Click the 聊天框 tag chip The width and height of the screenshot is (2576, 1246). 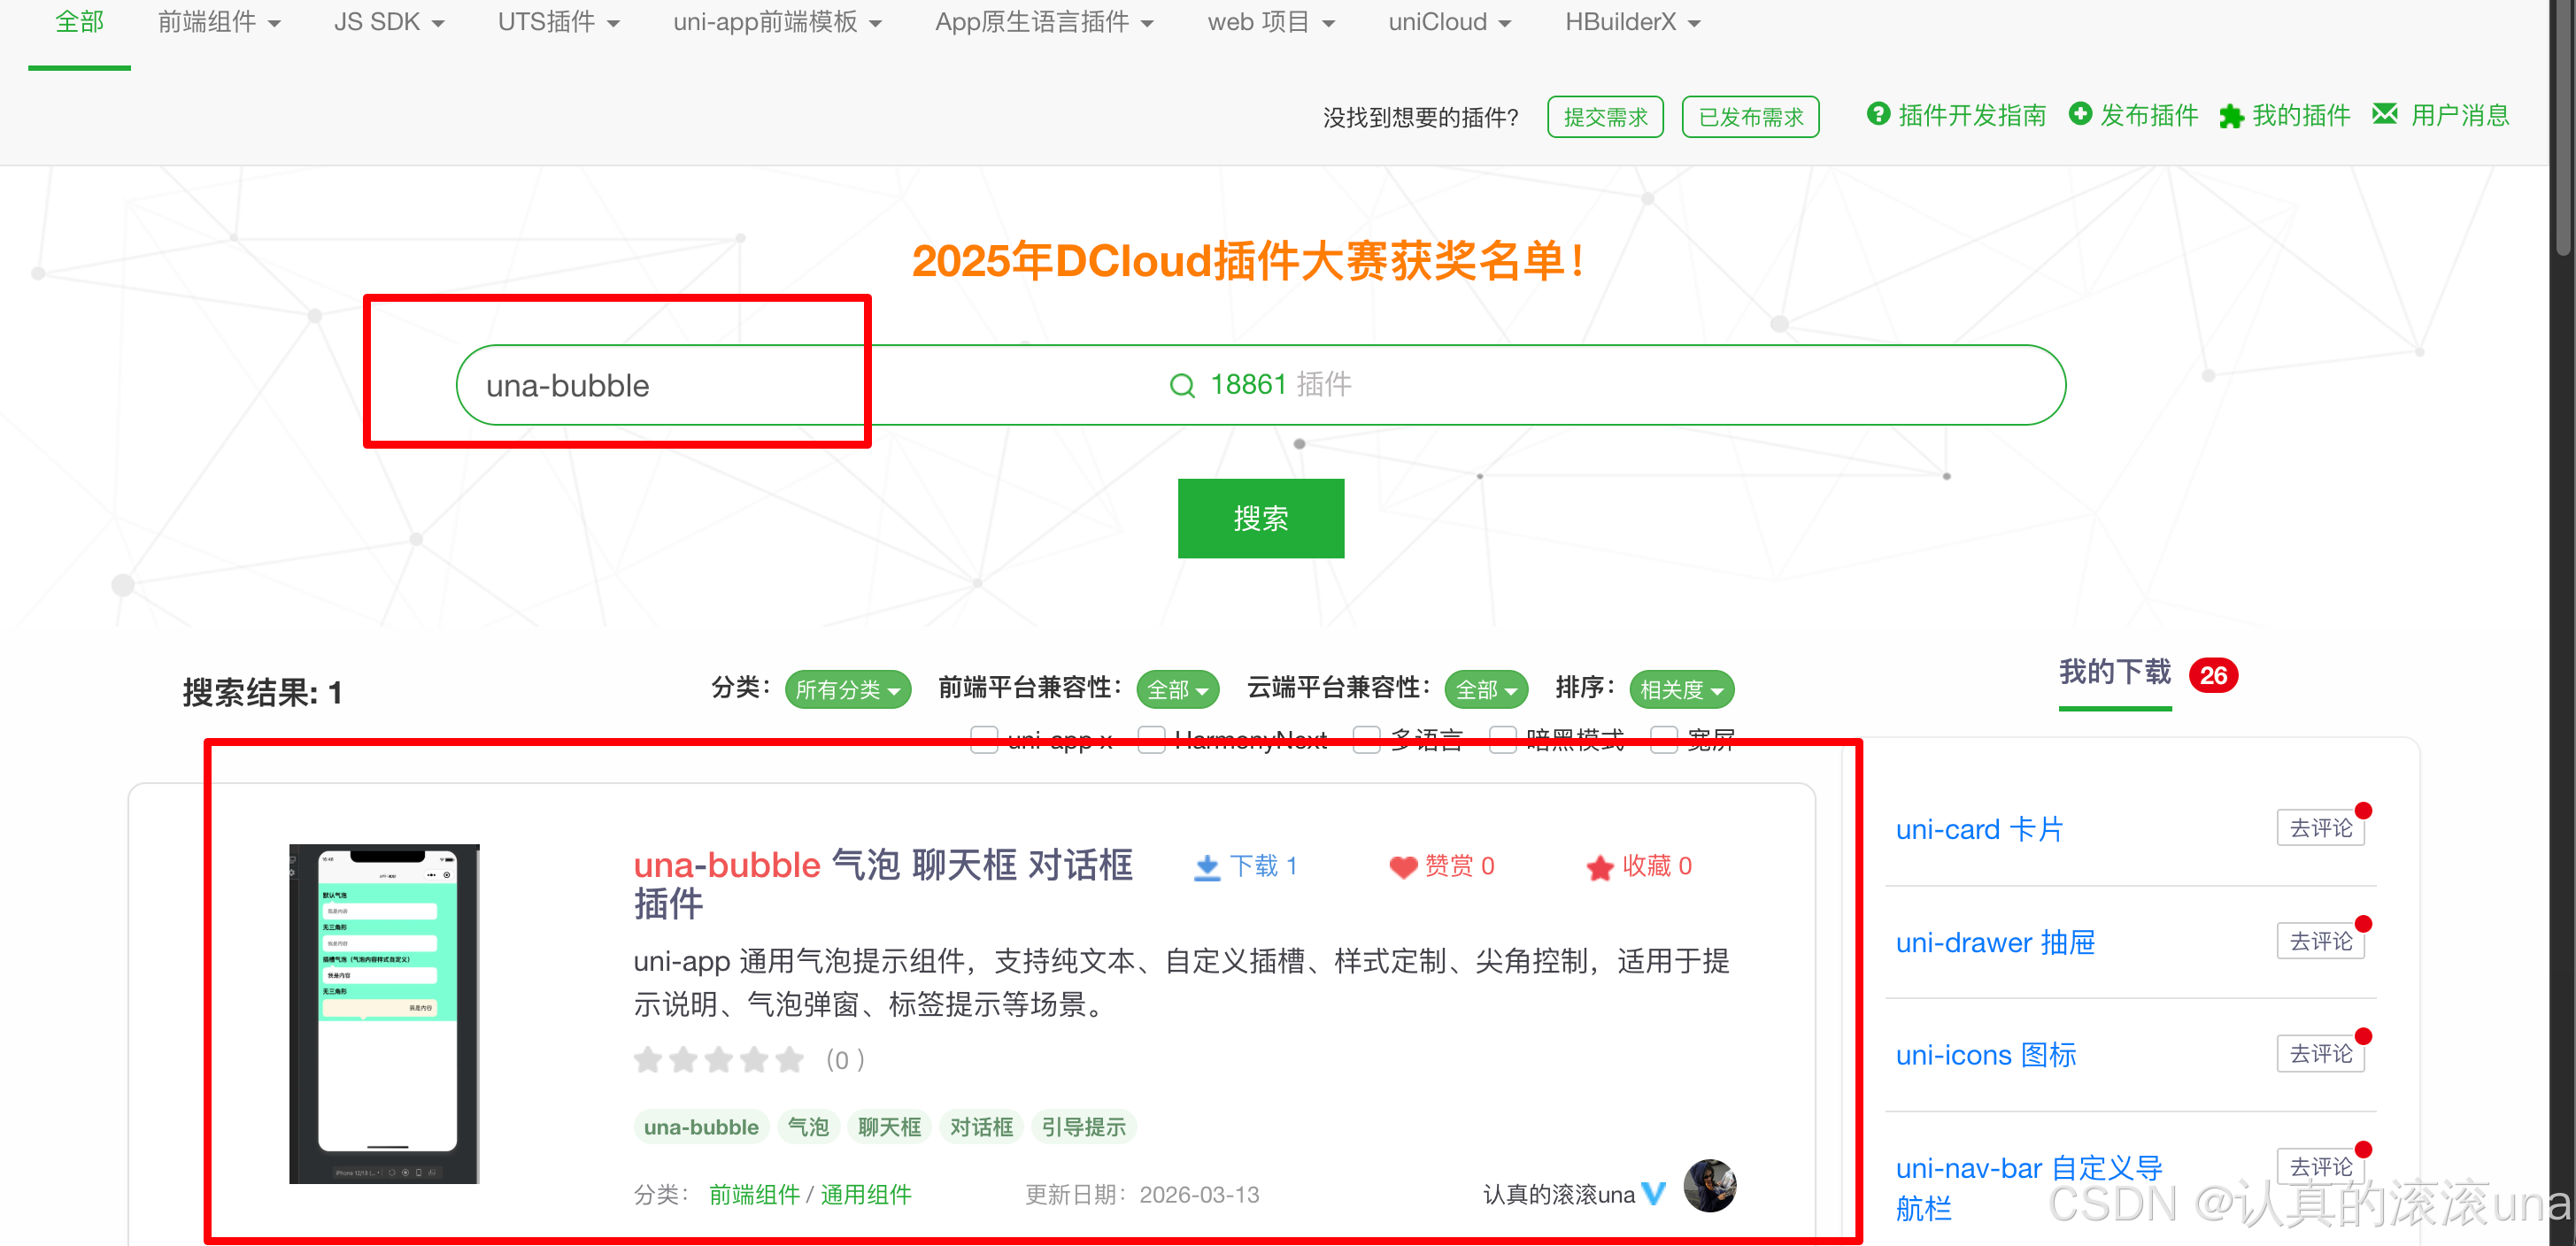pyautogui.click(x=889, y=1127)
